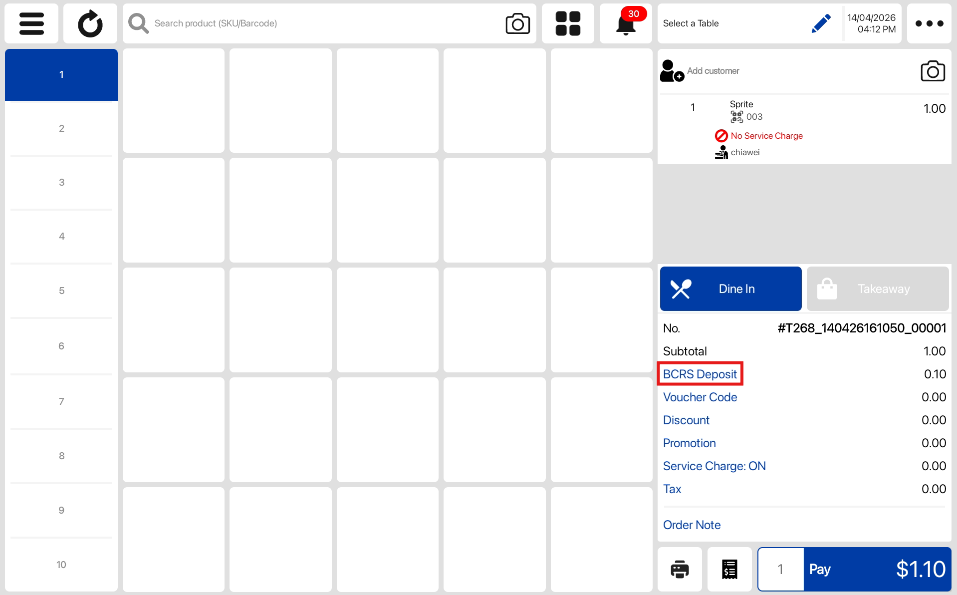The height and width of the screenshot is (595, 957).
Task: Click the refresh reload icon
Action: point(90,24)
